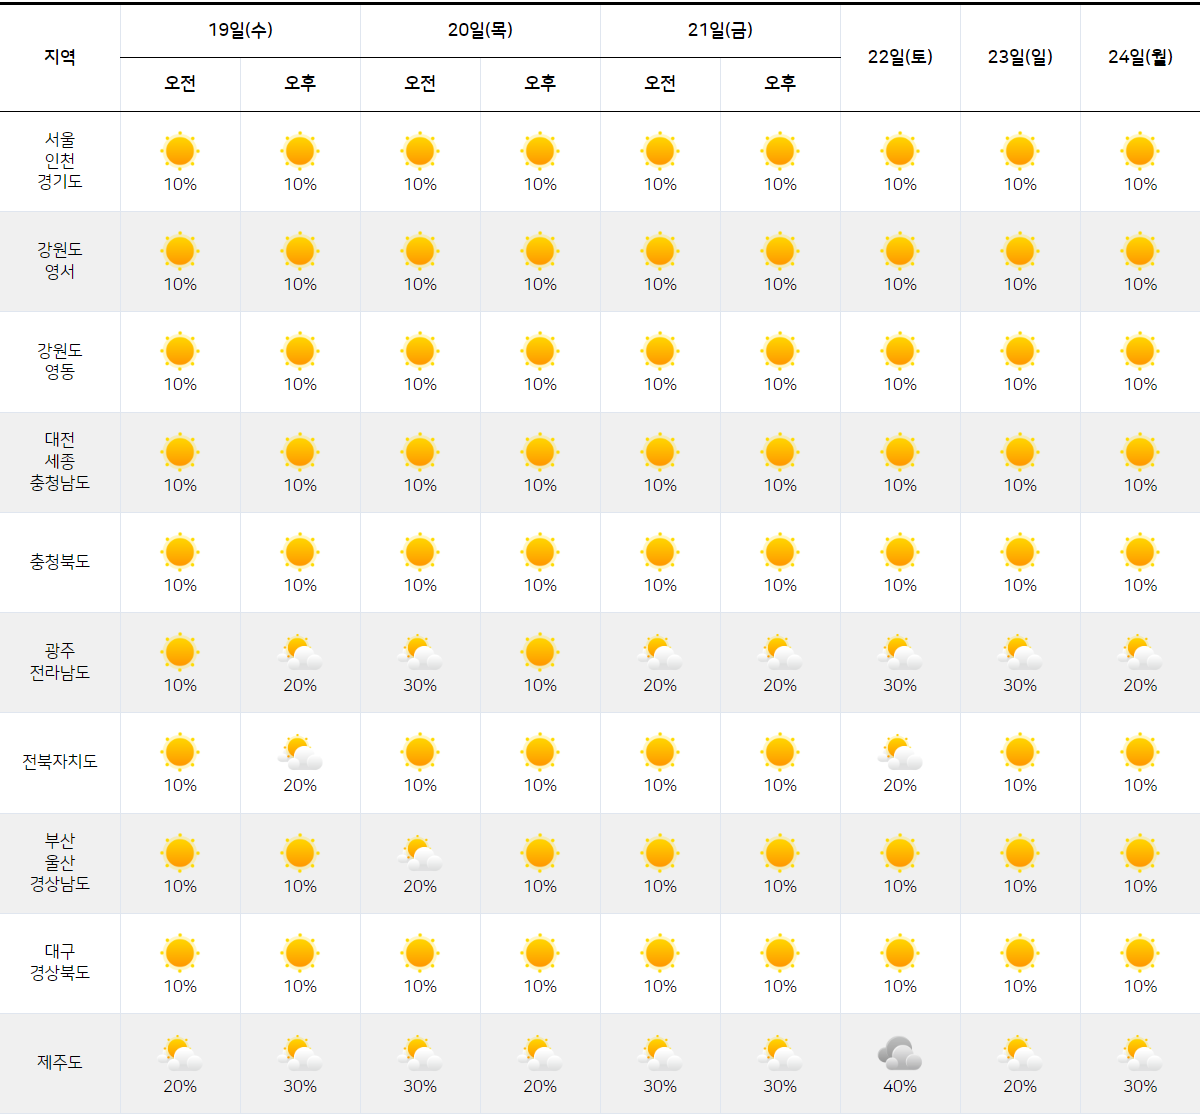Select the 오전 header under 20일(목)
Screen dimensions: 1203x1116
(420, 84)
